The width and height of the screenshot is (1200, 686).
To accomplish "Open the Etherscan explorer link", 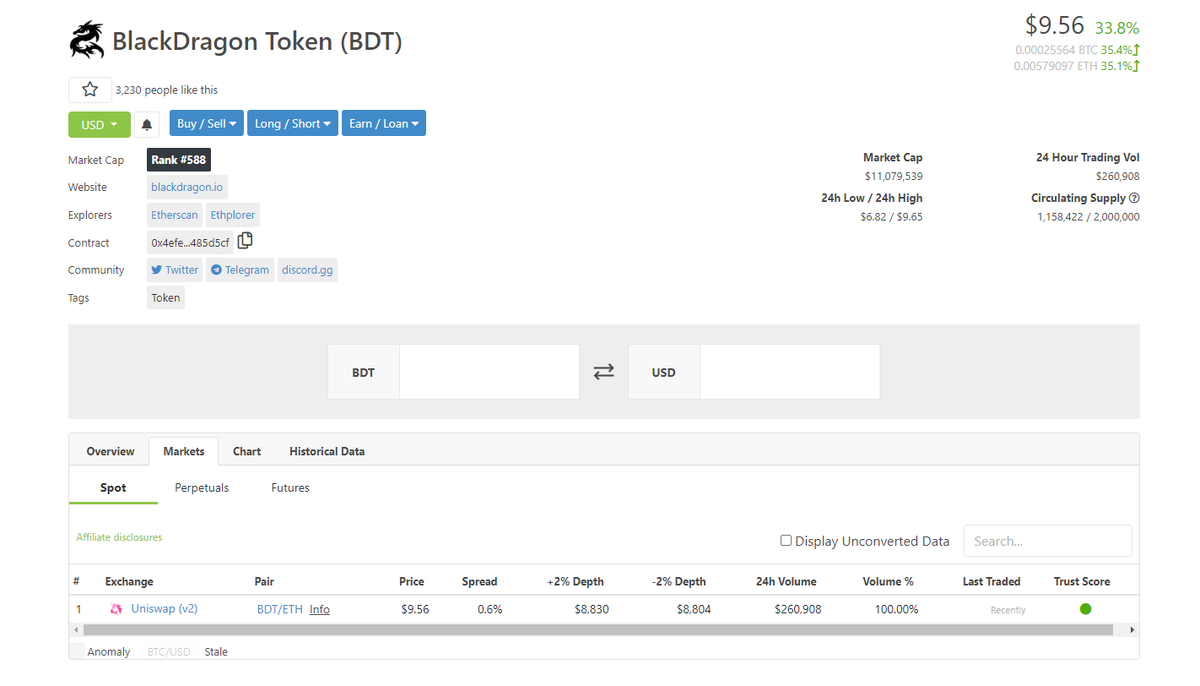I will (174, 215).
